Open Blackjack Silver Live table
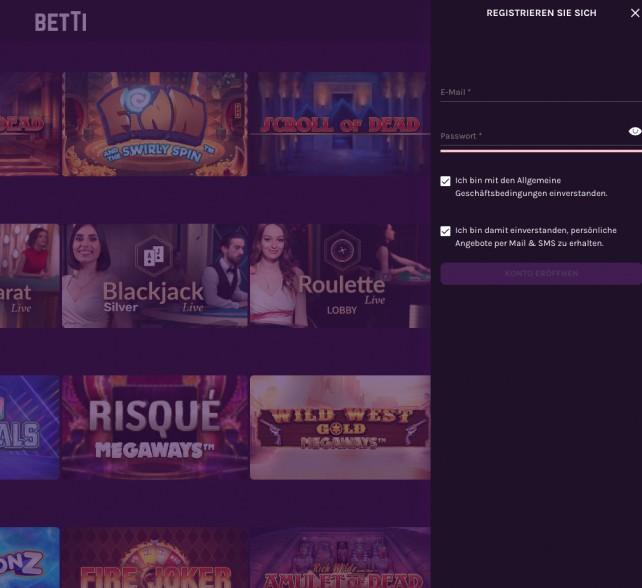The width and height of the screenshot is (642, 588). 155,276
